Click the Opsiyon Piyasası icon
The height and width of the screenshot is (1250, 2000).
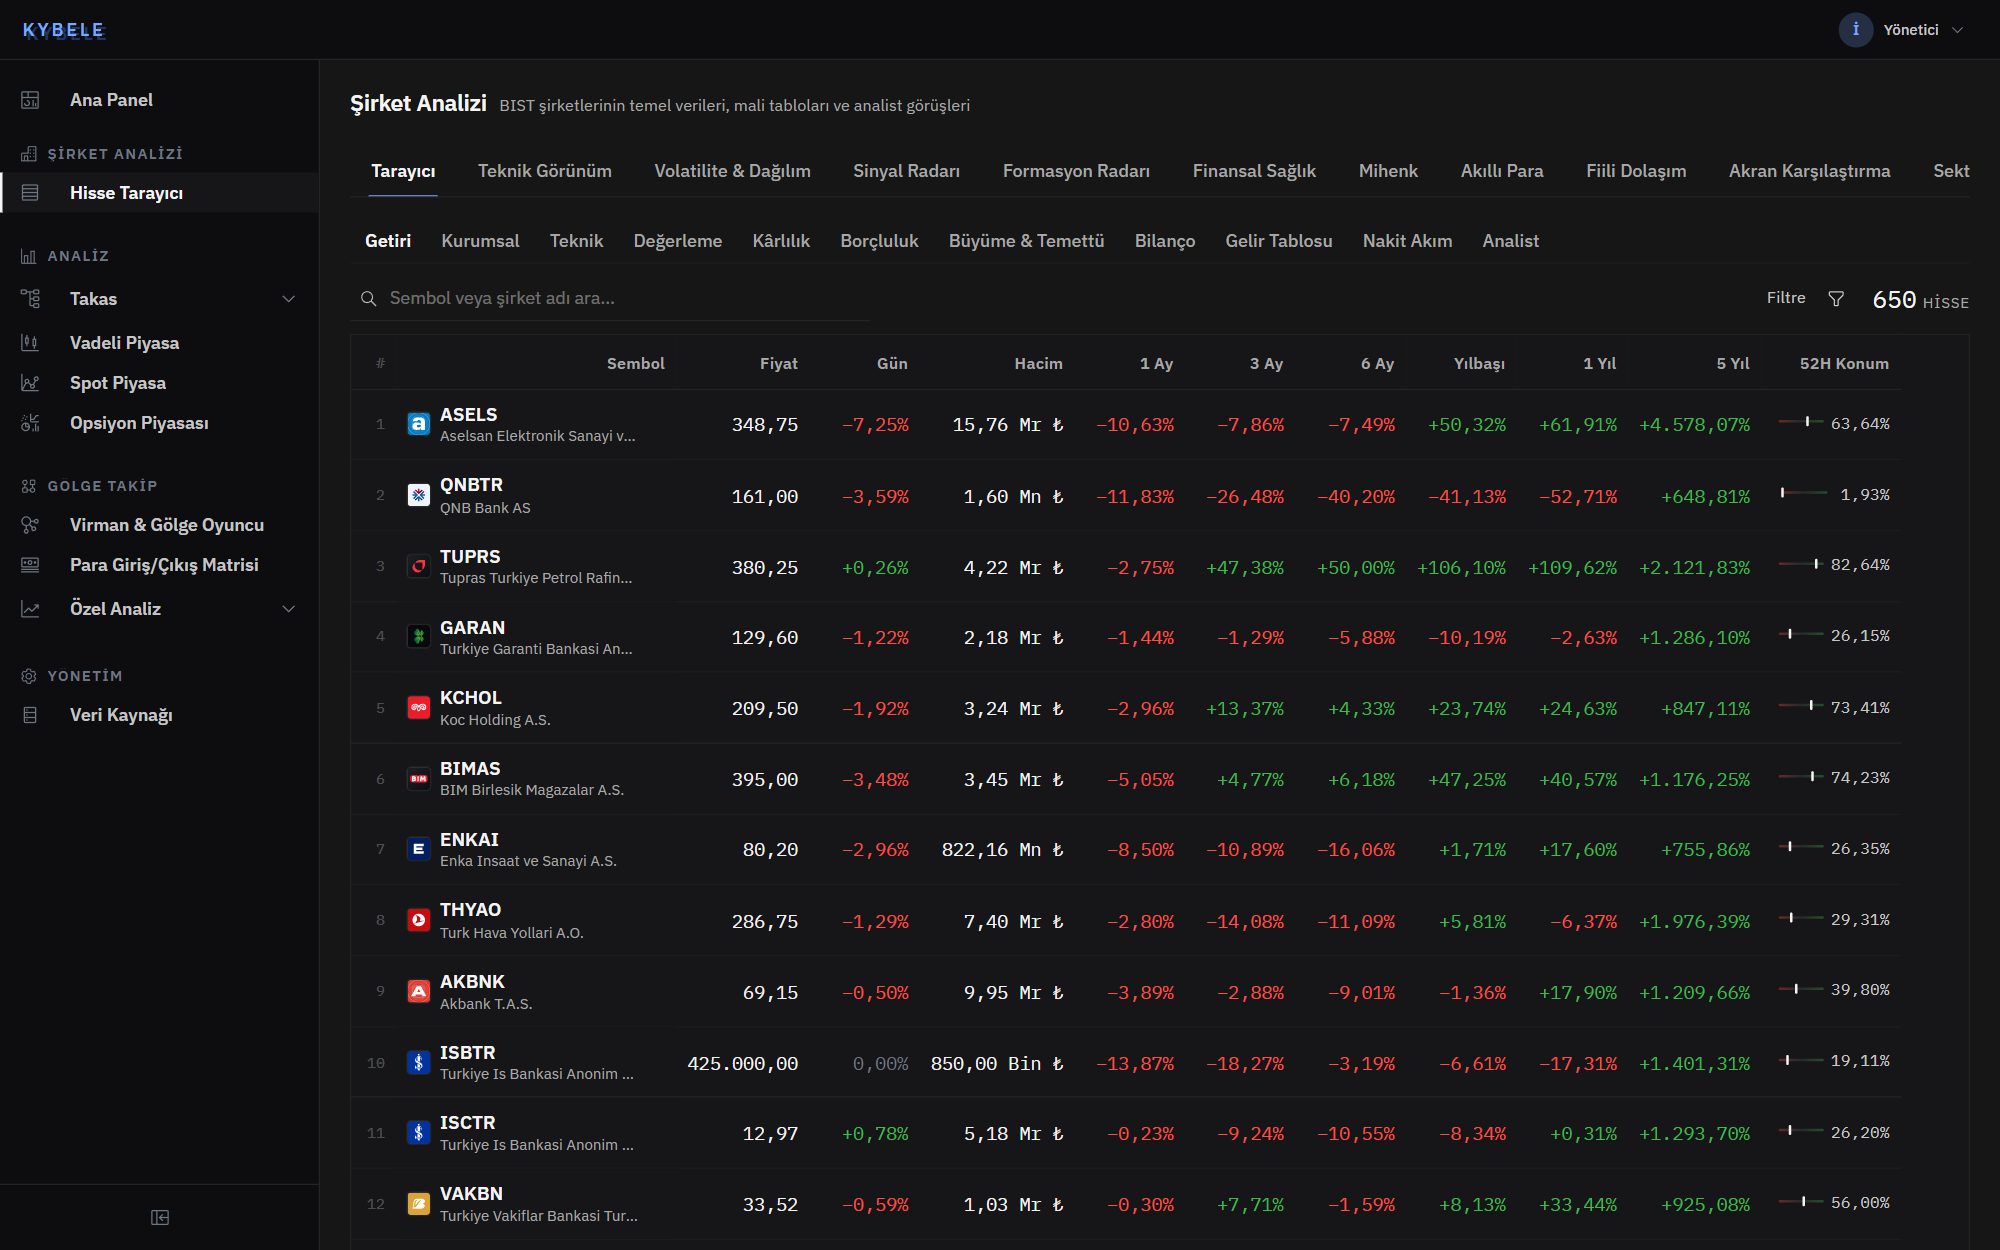tap(30, 423)
